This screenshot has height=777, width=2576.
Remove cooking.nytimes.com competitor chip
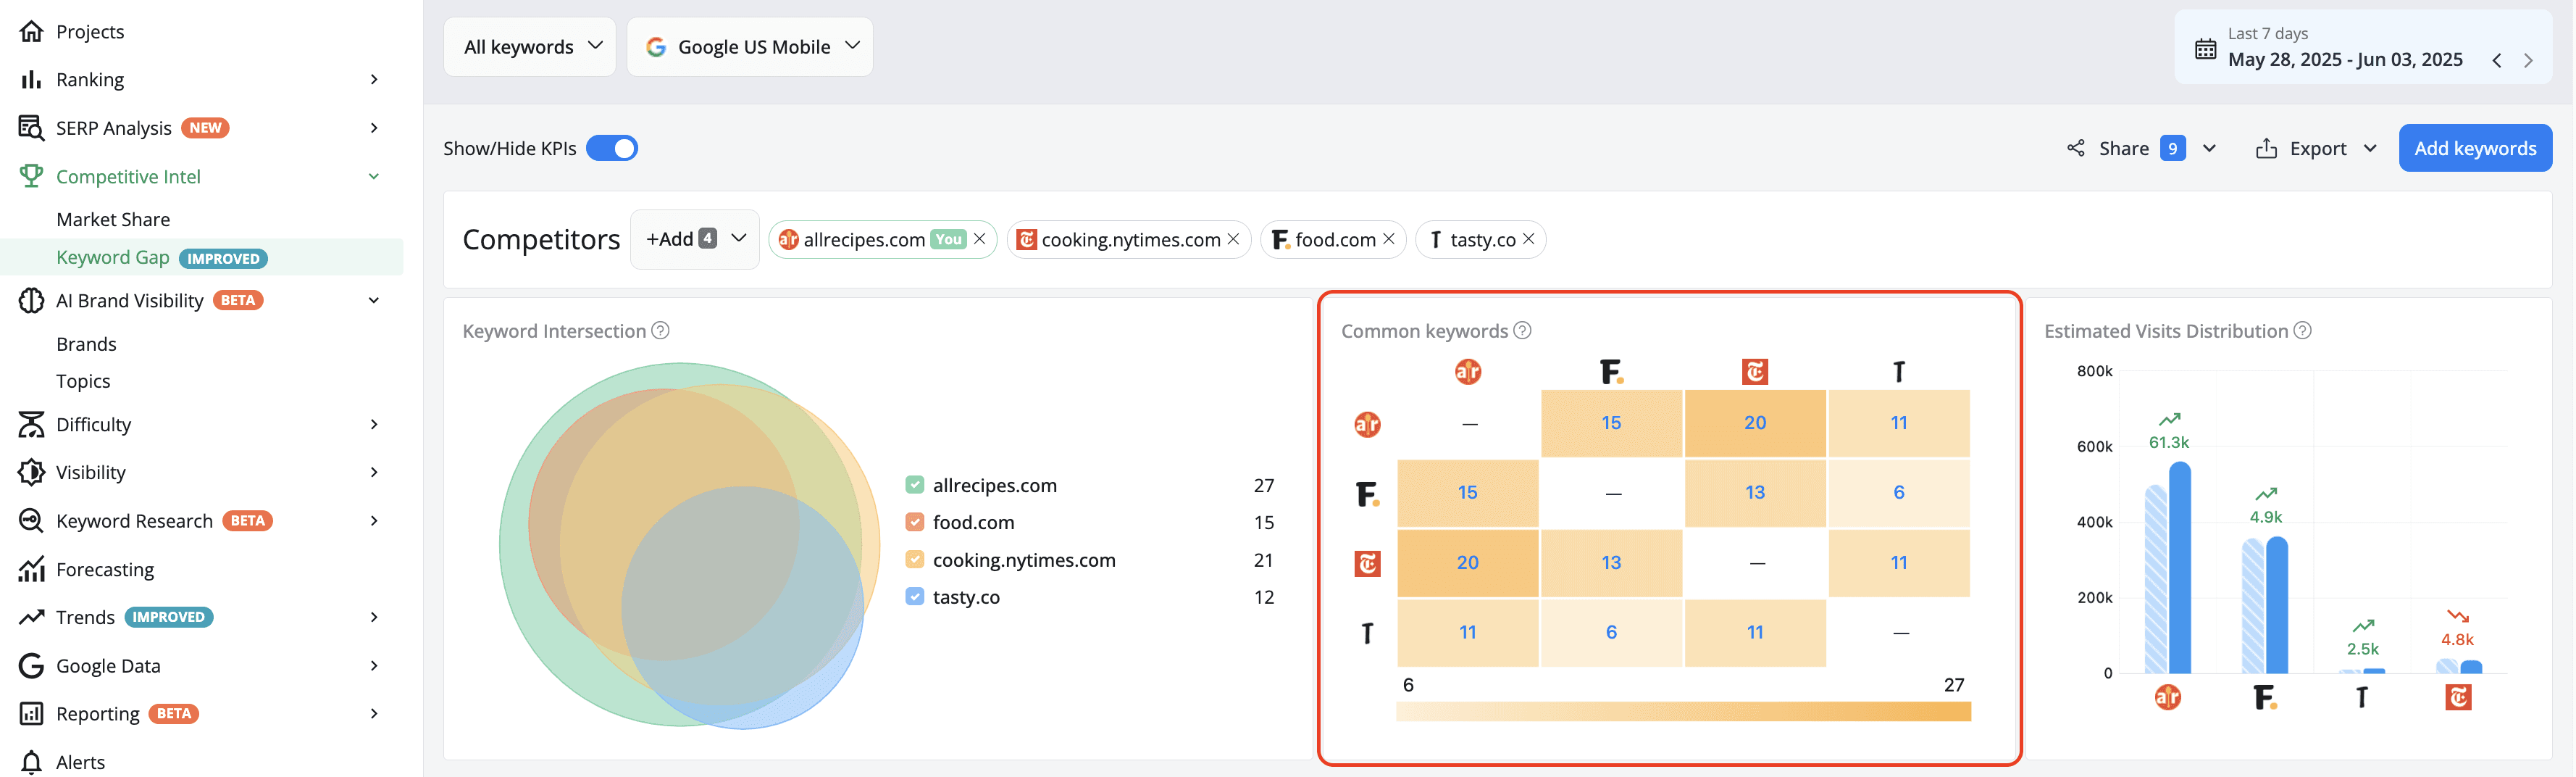pos(1233,239)
